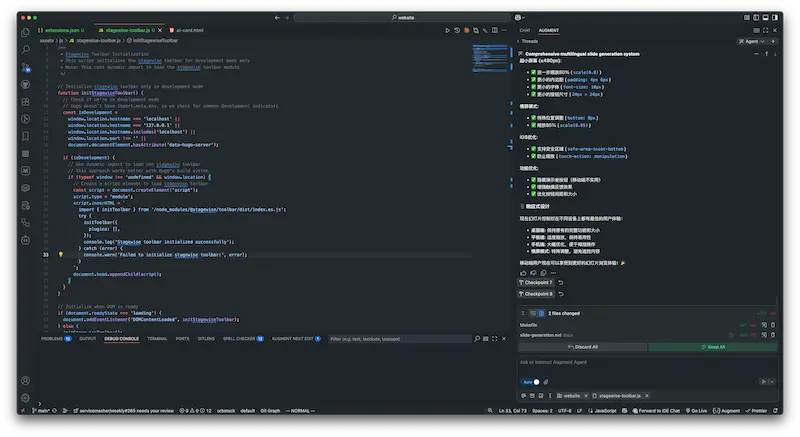Open Source Control view in activity bar

click(26, 67)
